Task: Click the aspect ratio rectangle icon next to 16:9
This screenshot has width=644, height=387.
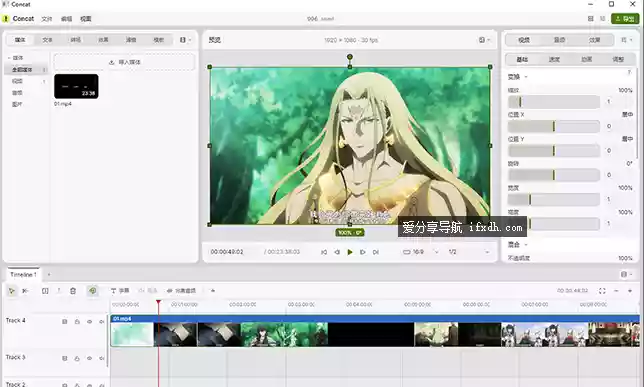Action: [x=407, y=252]
